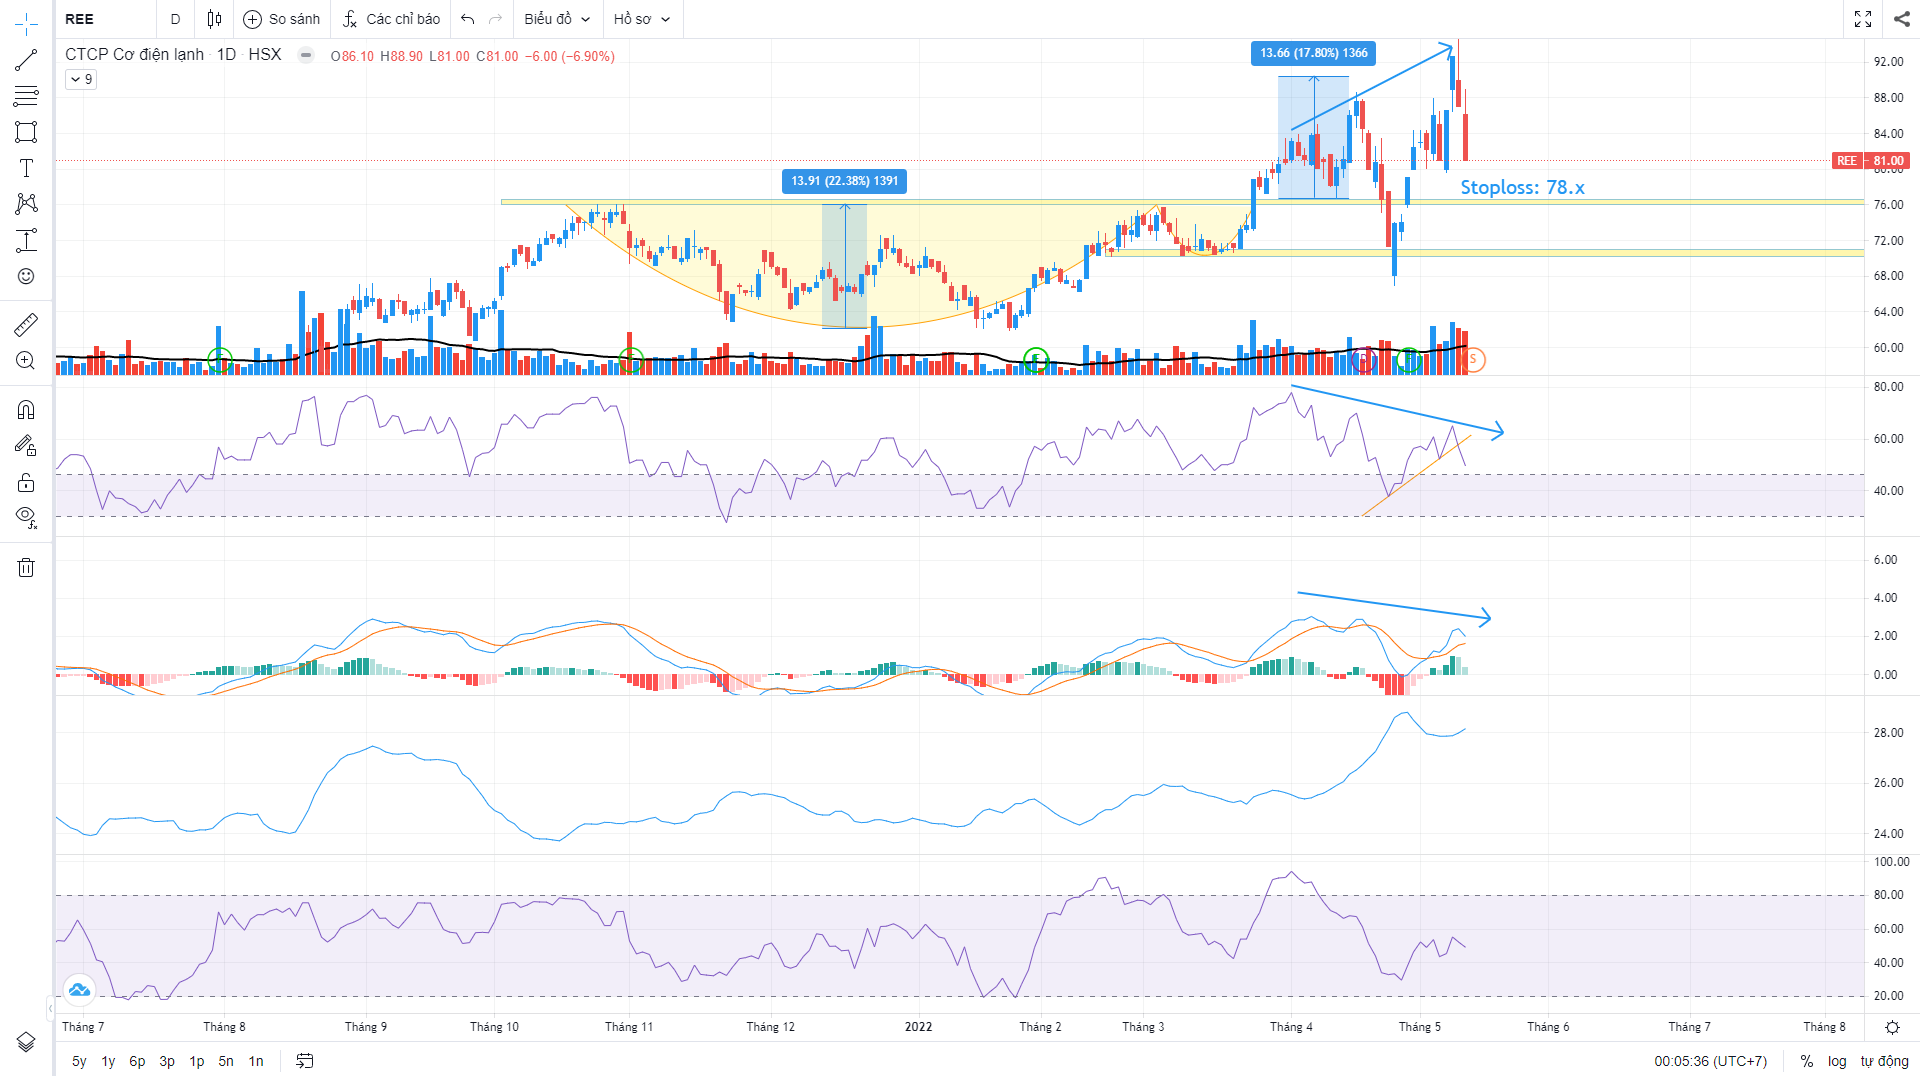Click the trash remove drawings icon

26,568
